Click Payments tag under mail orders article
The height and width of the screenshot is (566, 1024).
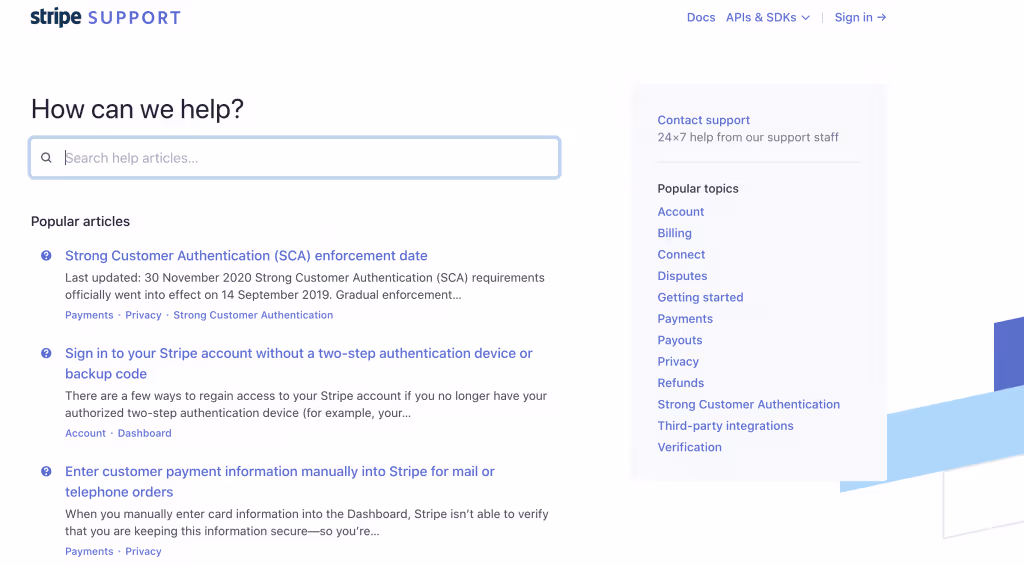pyautogui.click(x=89, y=551)
